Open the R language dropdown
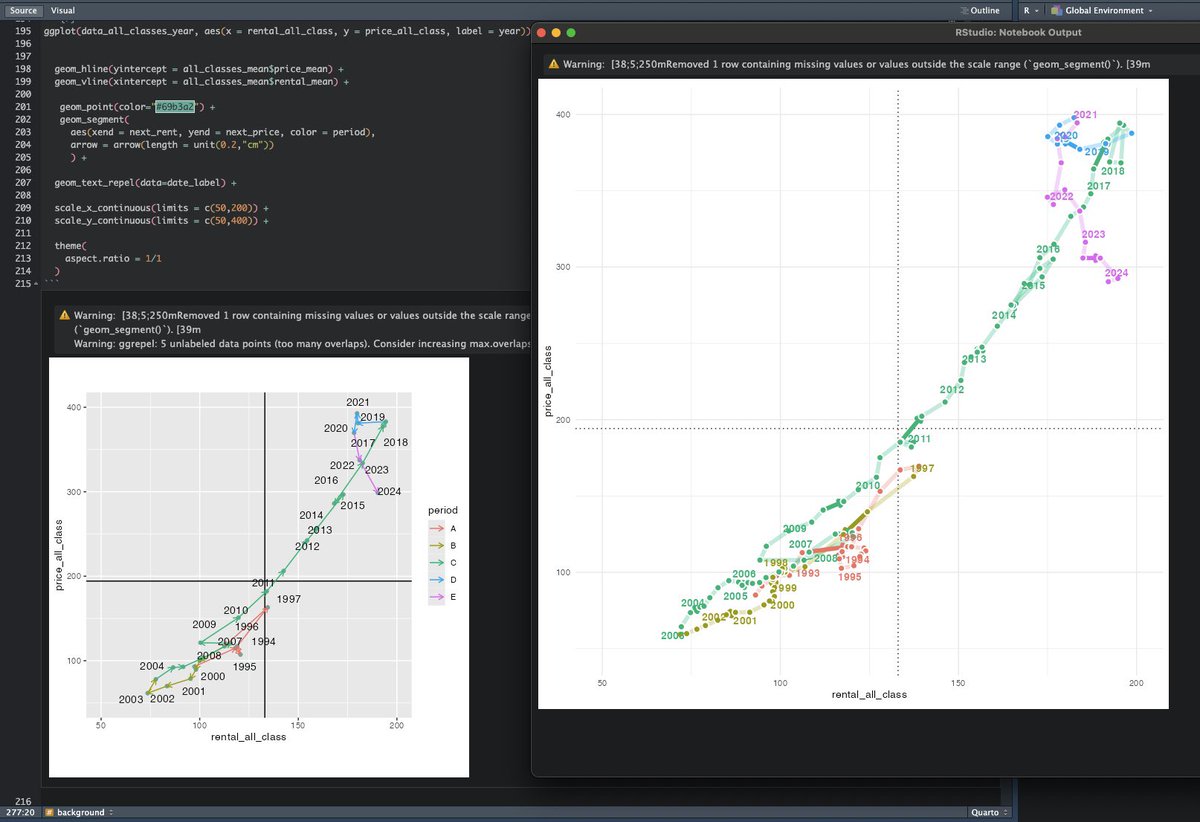Screen dimensions: 1200x822 point(1031,10)
